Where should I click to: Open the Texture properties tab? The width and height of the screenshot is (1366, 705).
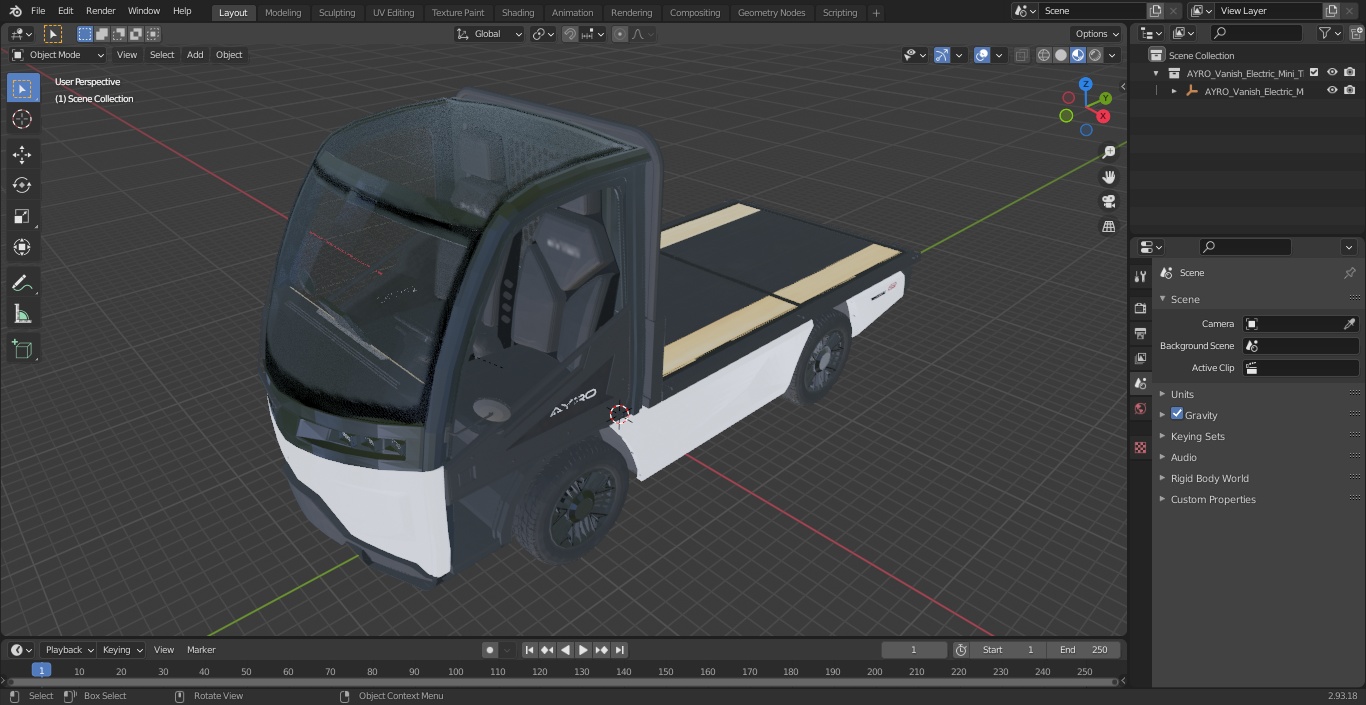pos(1140,447)
